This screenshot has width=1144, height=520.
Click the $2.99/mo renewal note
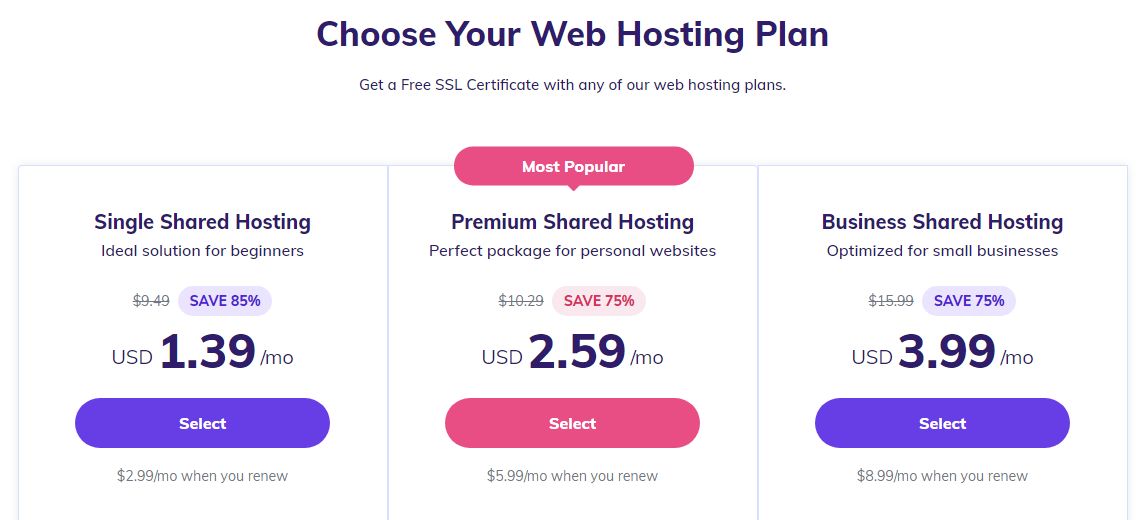click(x=202, y=476)
